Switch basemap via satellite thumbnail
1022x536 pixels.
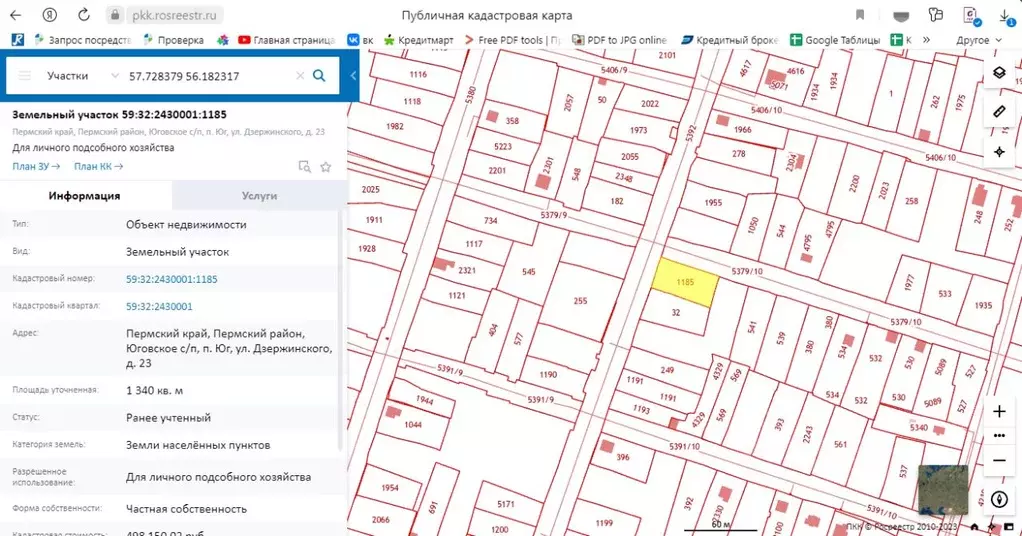(x=942, y=489)
